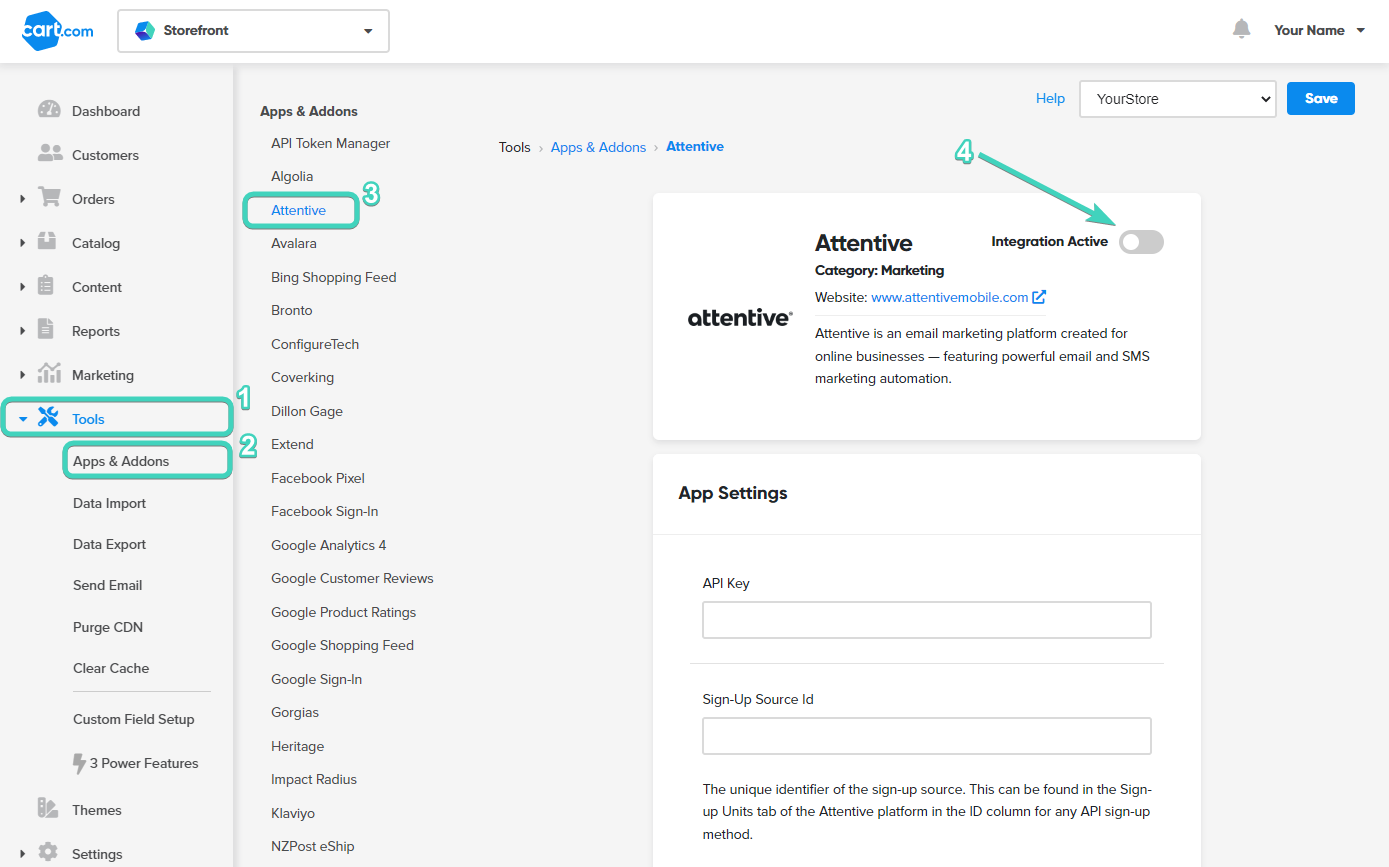Select Coverking addon

[302, 377]
